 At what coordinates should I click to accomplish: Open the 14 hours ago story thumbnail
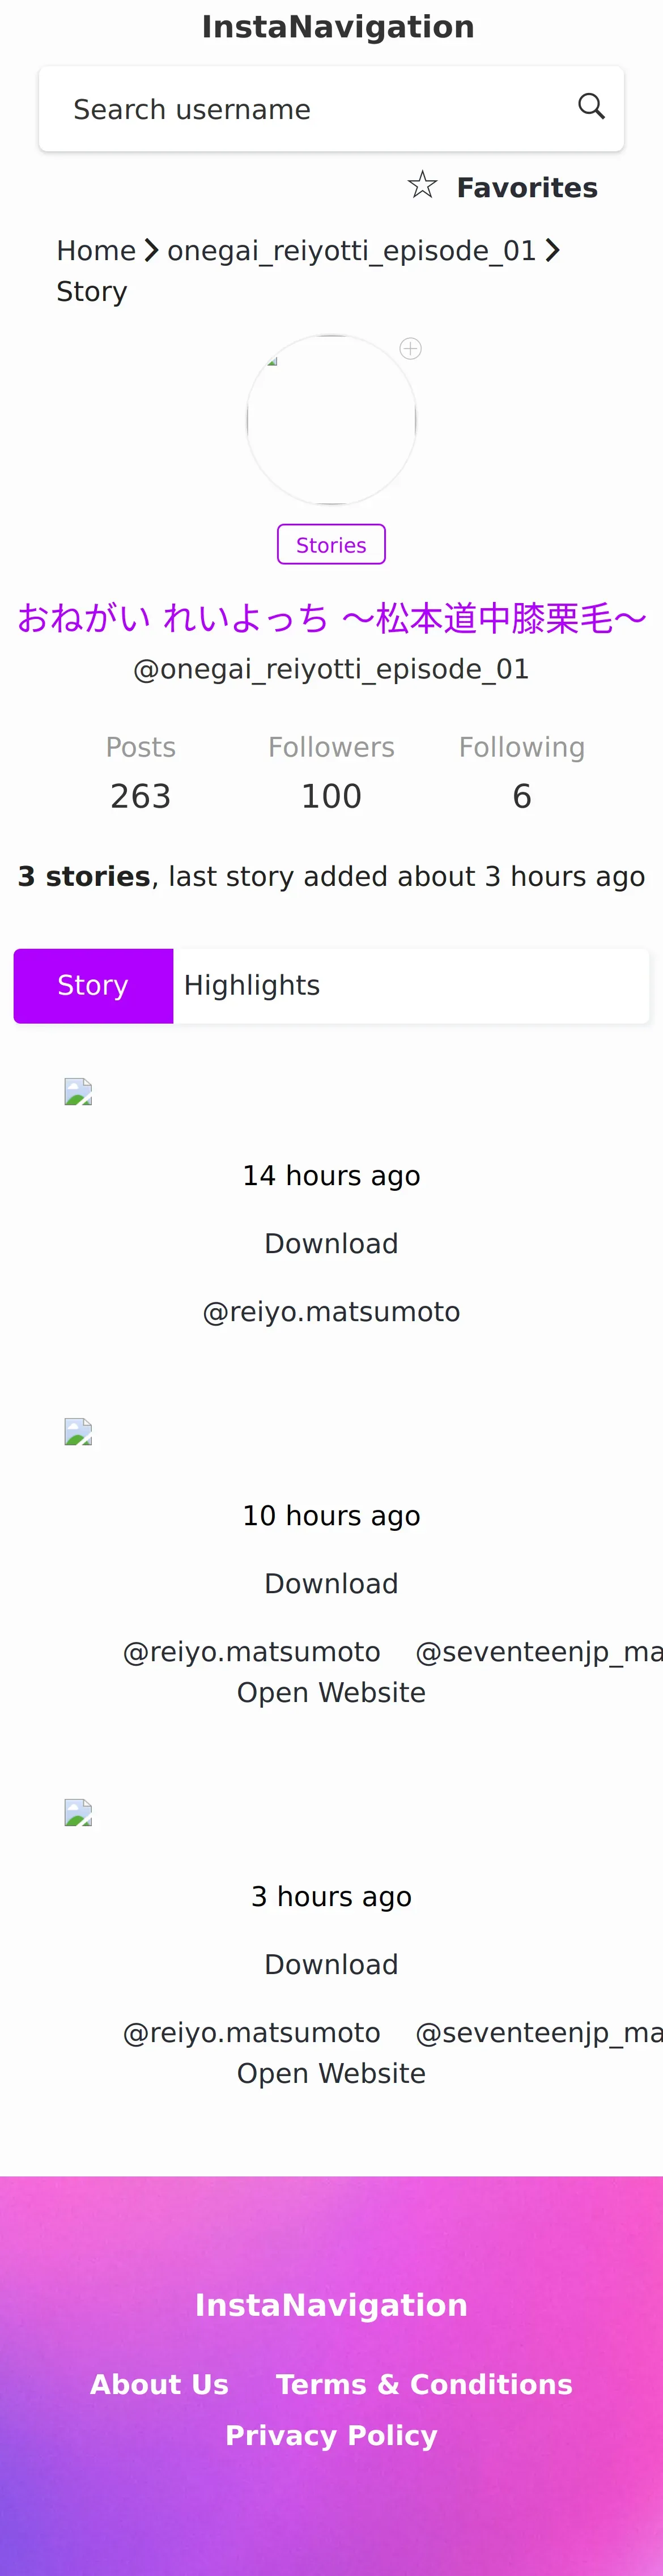click(x=78, y=1092)
